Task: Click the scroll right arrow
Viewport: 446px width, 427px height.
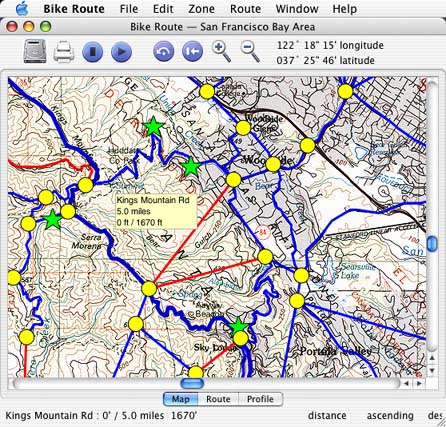Action: coord(419,384)
